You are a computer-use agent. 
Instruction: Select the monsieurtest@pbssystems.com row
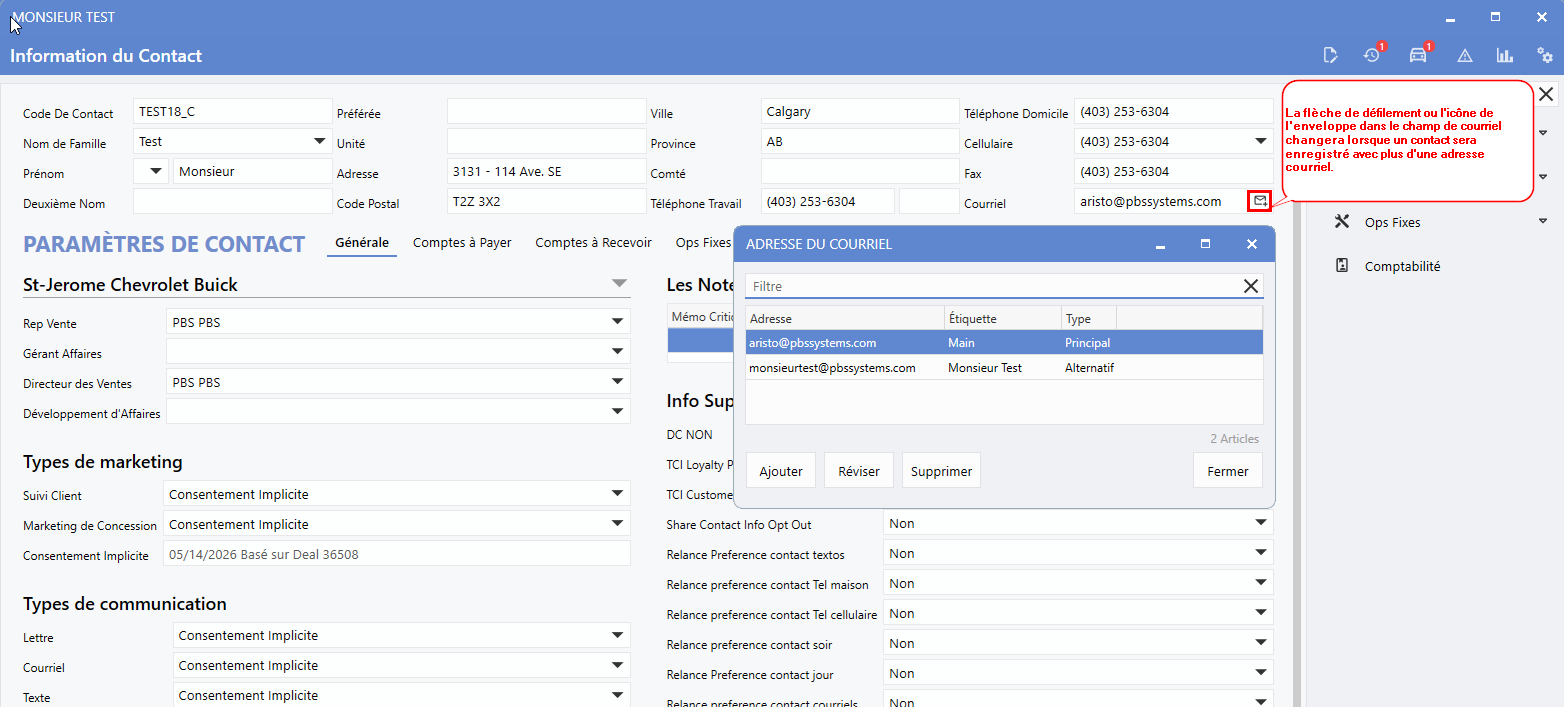coord(1004,368)
